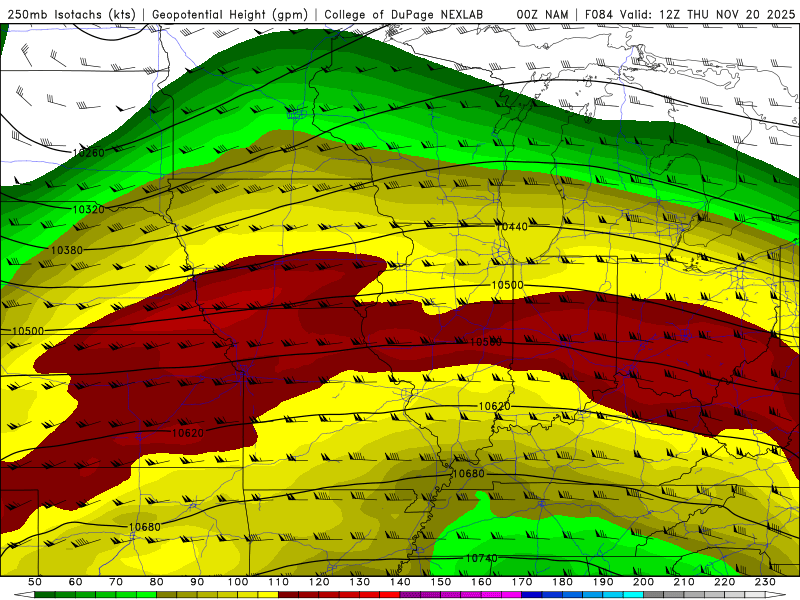Image resolution: width=800 pixels, height=600 pixels.
Task: Click the right arrow cap of the color bar
Action: tap(776, 595)
